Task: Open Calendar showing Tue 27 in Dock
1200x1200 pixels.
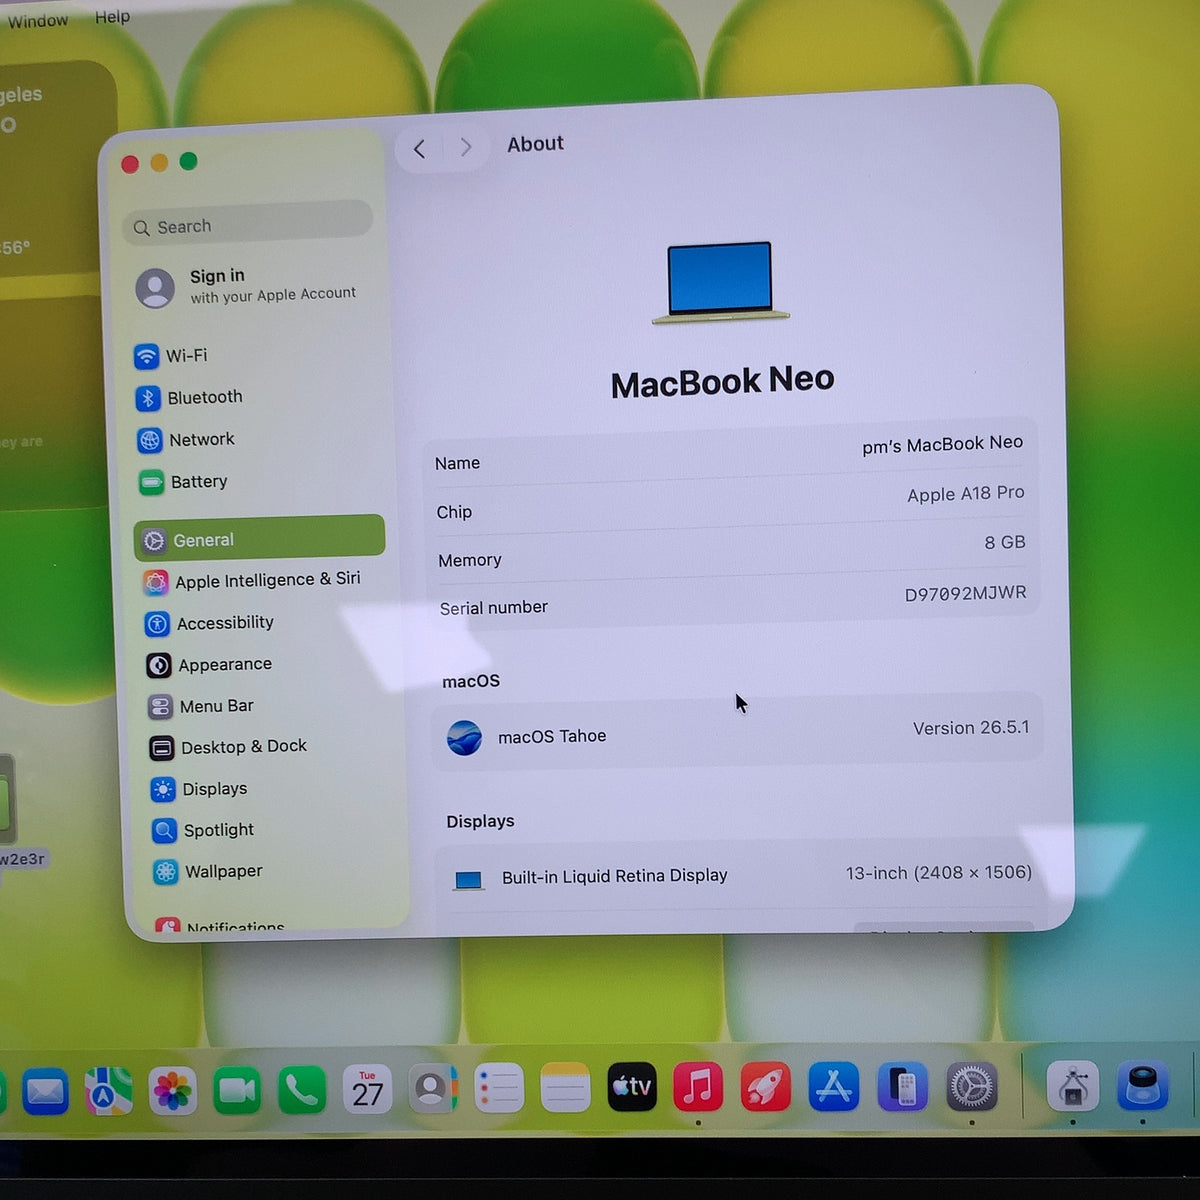Action: (367, 1090)
